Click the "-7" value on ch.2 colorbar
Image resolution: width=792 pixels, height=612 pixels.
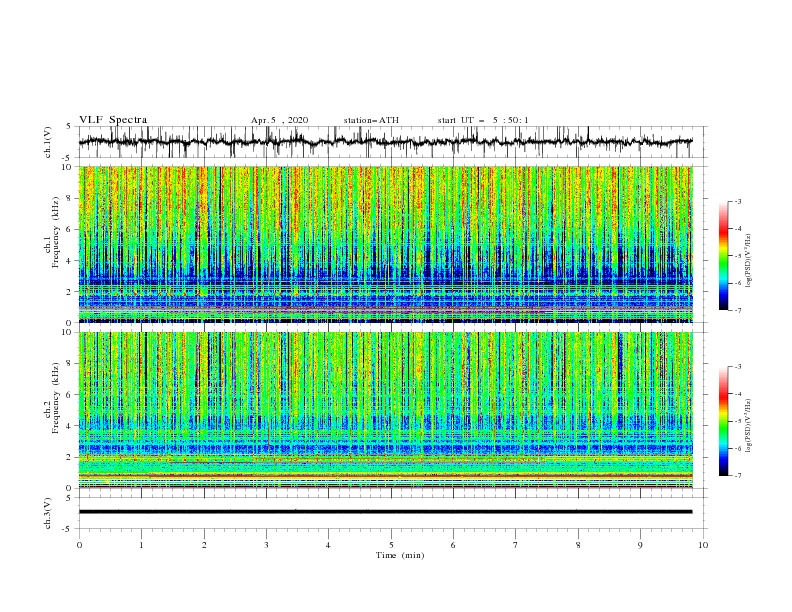click(738, 476)
